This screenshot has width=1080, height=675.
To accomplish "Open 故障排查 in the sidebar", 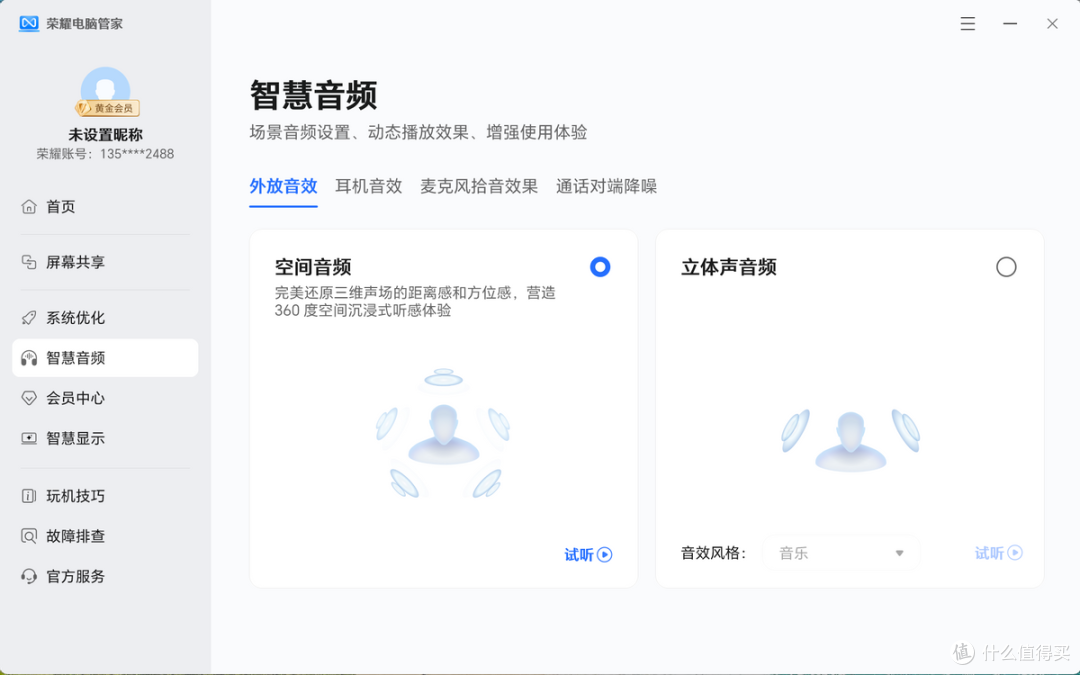I will tap(105, 536).
